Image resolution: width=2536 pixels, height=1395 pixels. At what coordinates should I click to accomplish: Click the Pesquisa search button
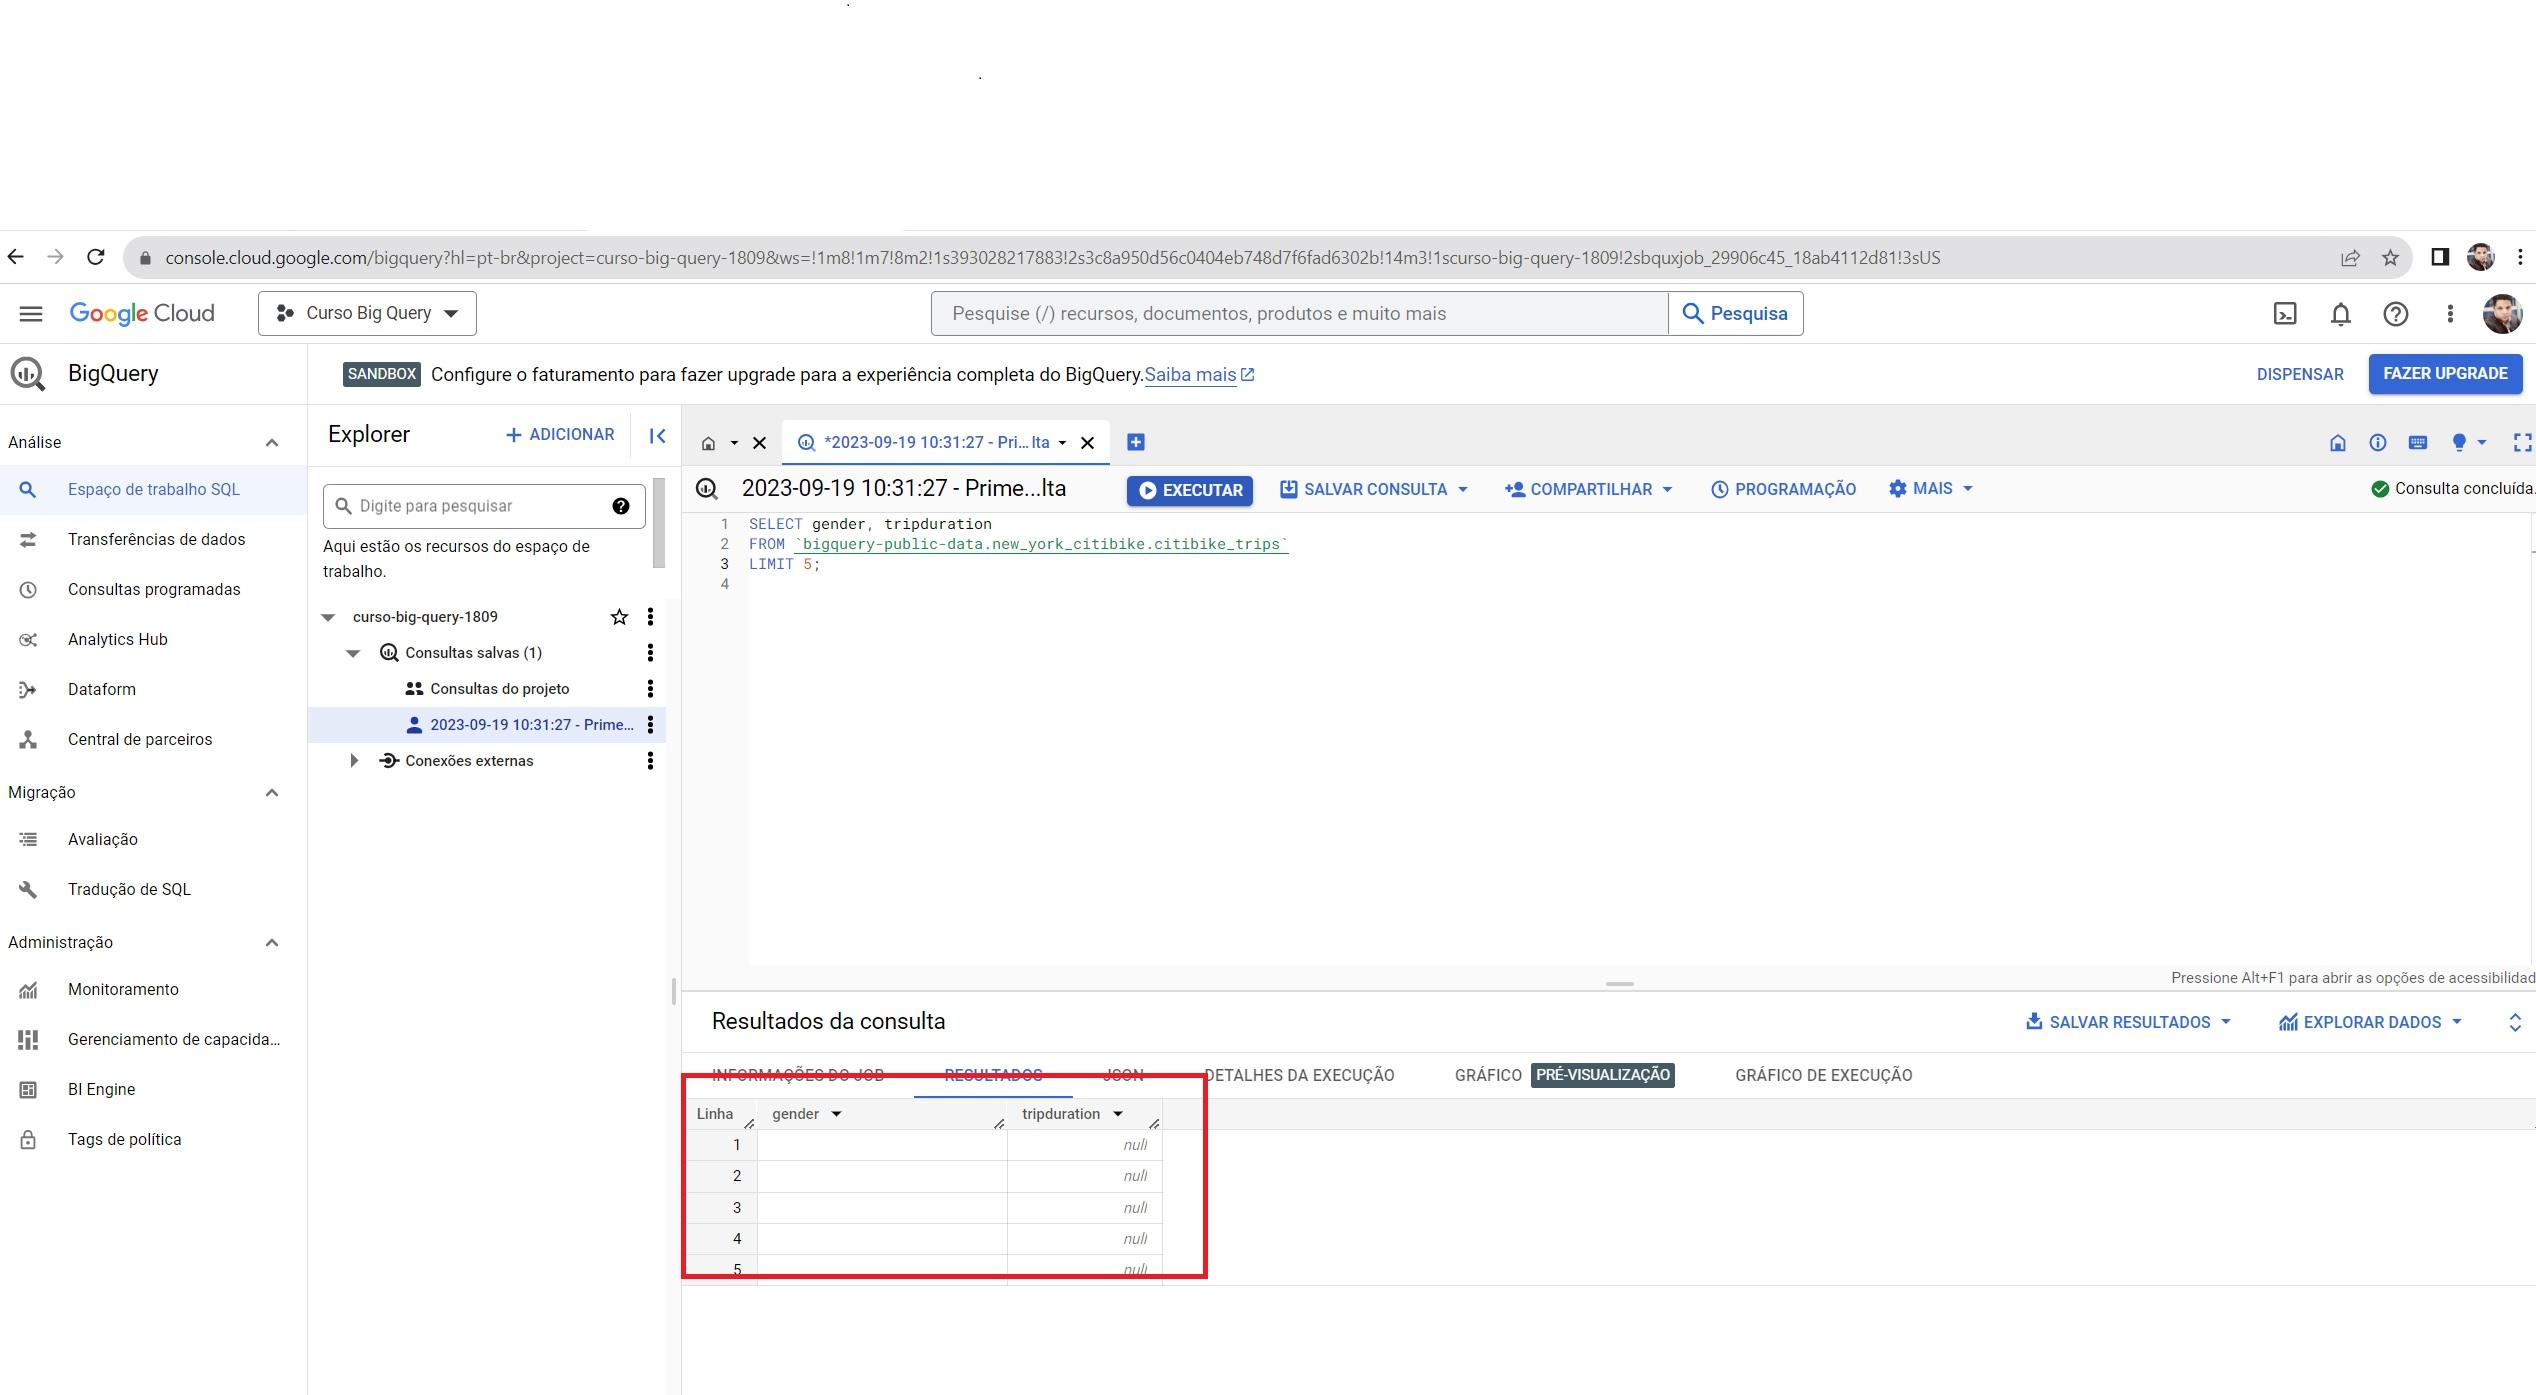pos(1736,314)
